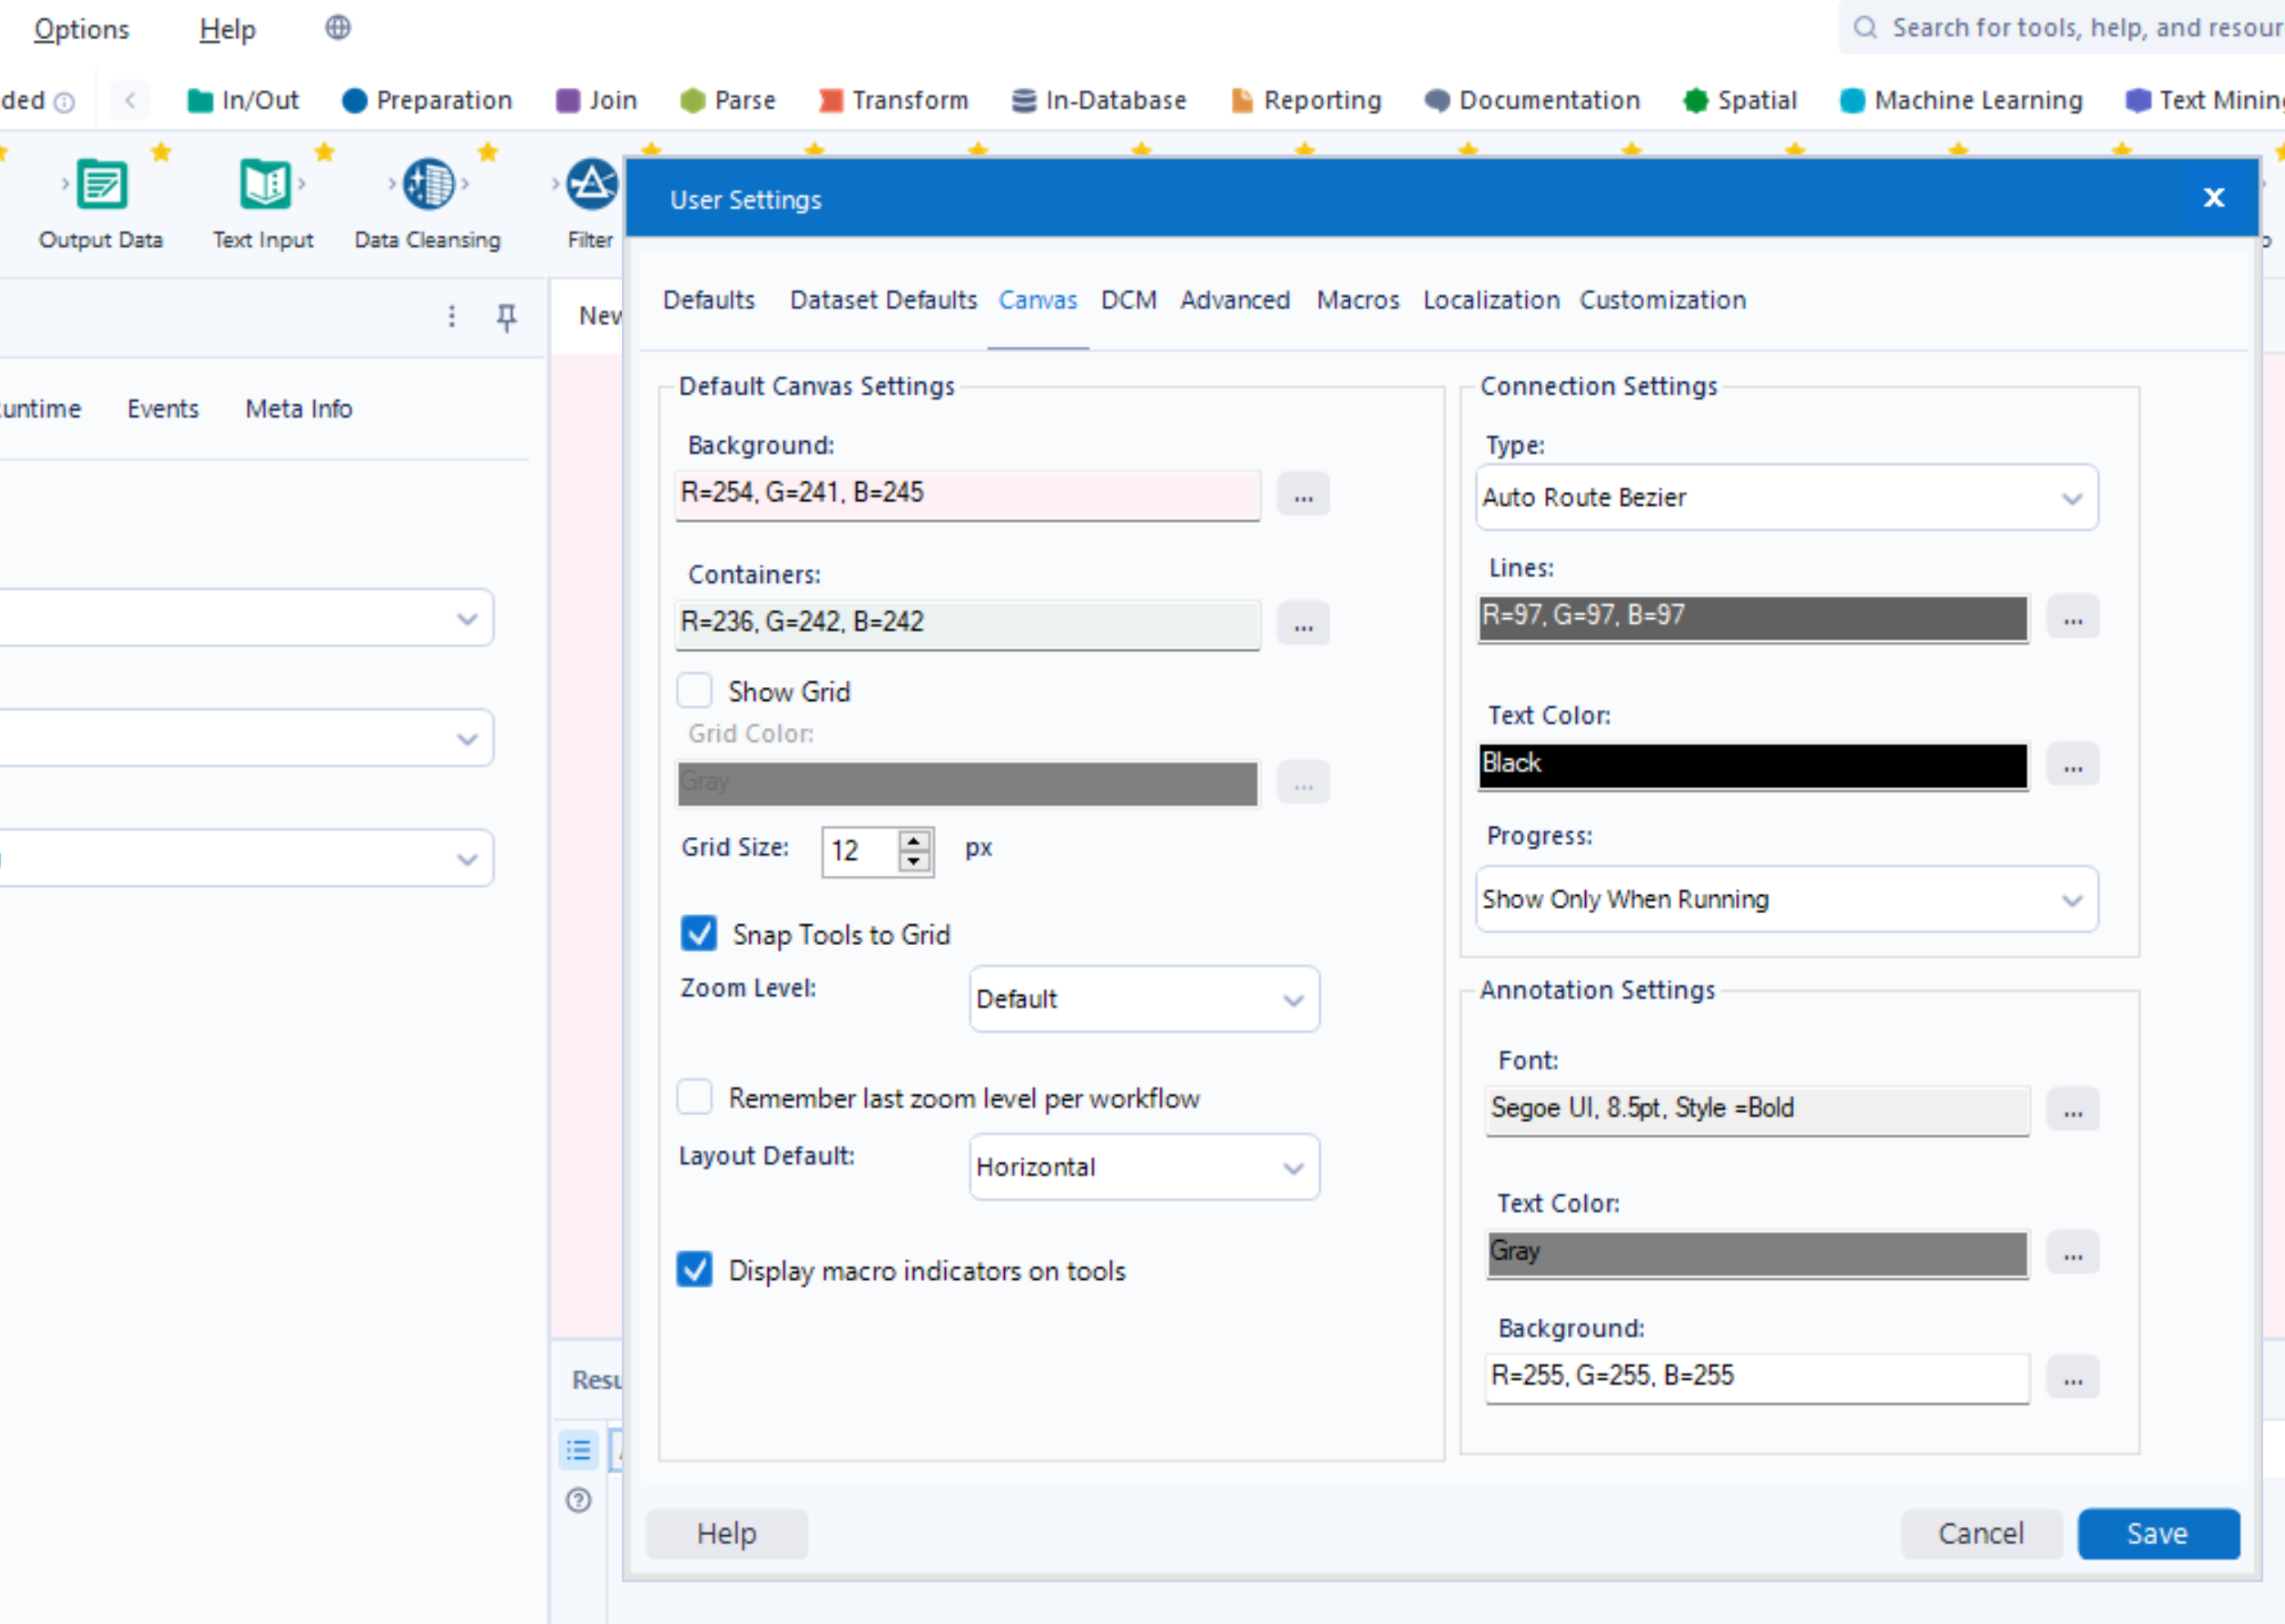2285x1624 pixels.
Task: Click the globe language icon
Action: pos(338,28)
